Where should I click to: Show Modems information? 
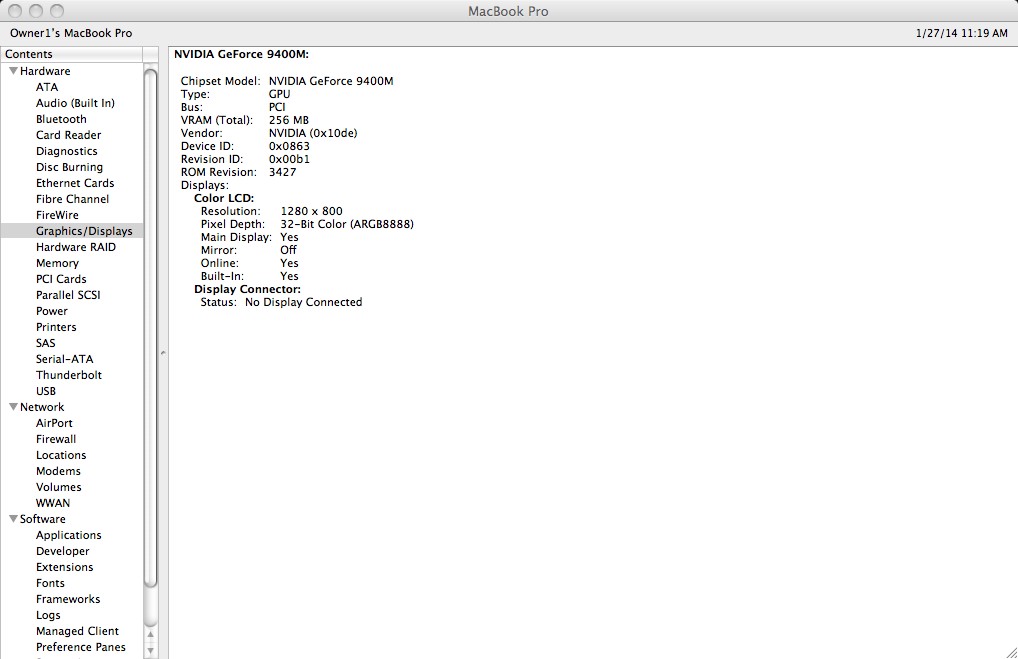(58, 471)
